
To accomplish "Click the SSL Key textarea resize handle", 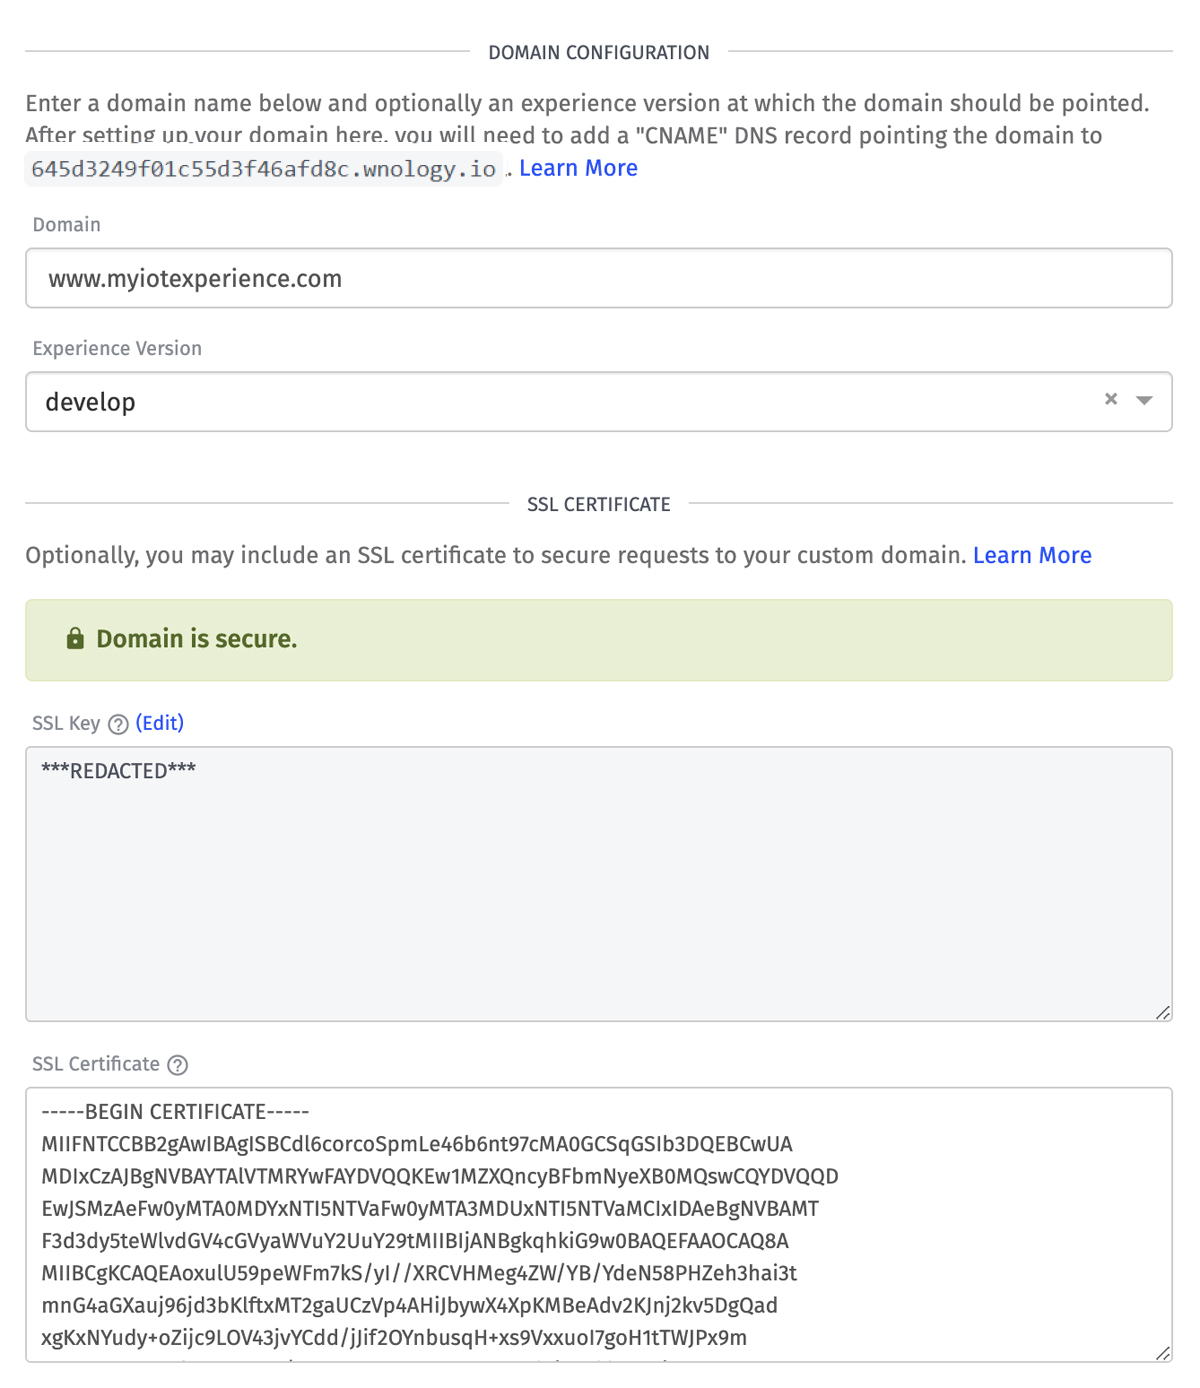I will click(x=1162, y=1012).
